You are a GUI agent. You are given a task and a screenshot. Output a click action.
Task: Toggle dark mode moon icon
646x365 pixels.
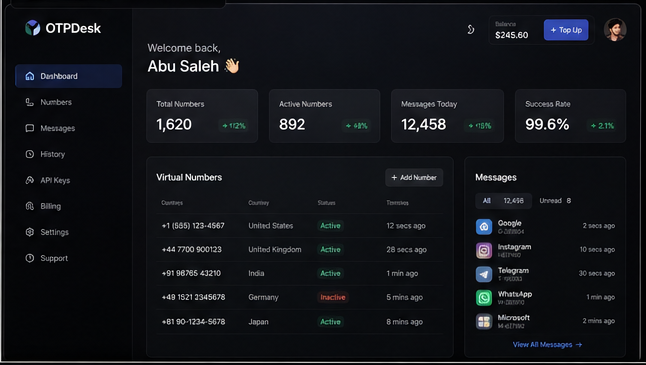pos(470,30)
